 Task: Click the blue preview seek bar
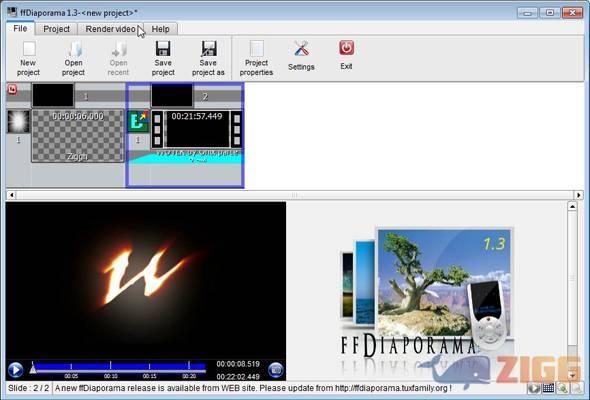click(120, 366)
